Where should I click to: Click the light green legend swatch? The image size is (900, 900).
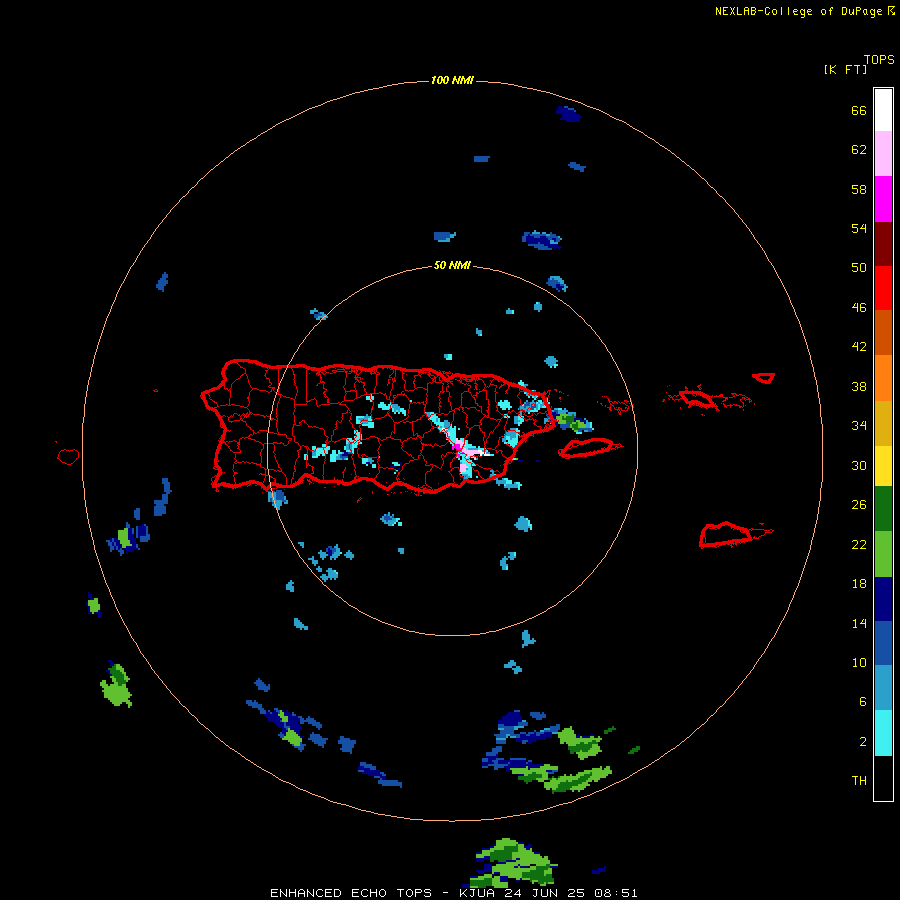click(x=883, y=554)
